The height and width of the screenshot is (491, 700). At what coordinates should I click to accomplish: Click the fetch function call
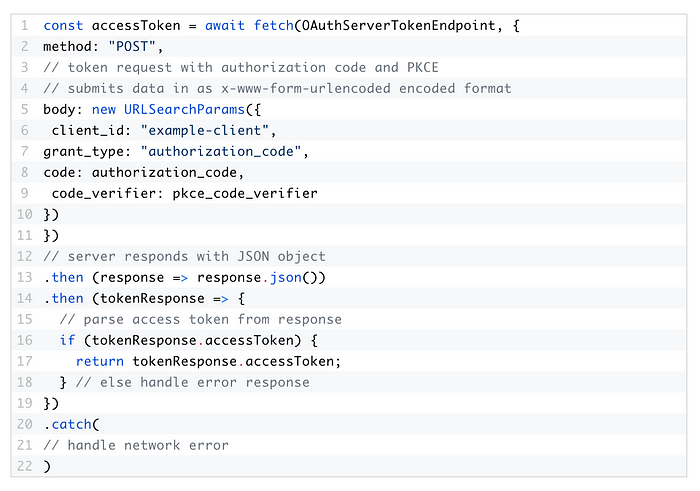(273, 25)
